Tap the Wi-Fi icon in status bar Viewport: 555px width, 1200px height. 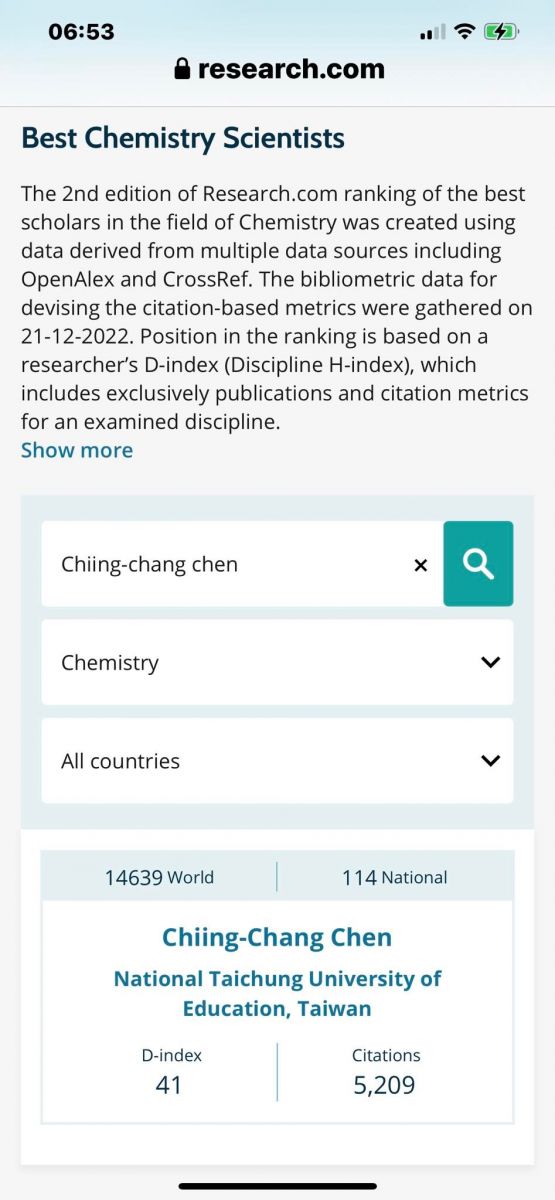463,32
